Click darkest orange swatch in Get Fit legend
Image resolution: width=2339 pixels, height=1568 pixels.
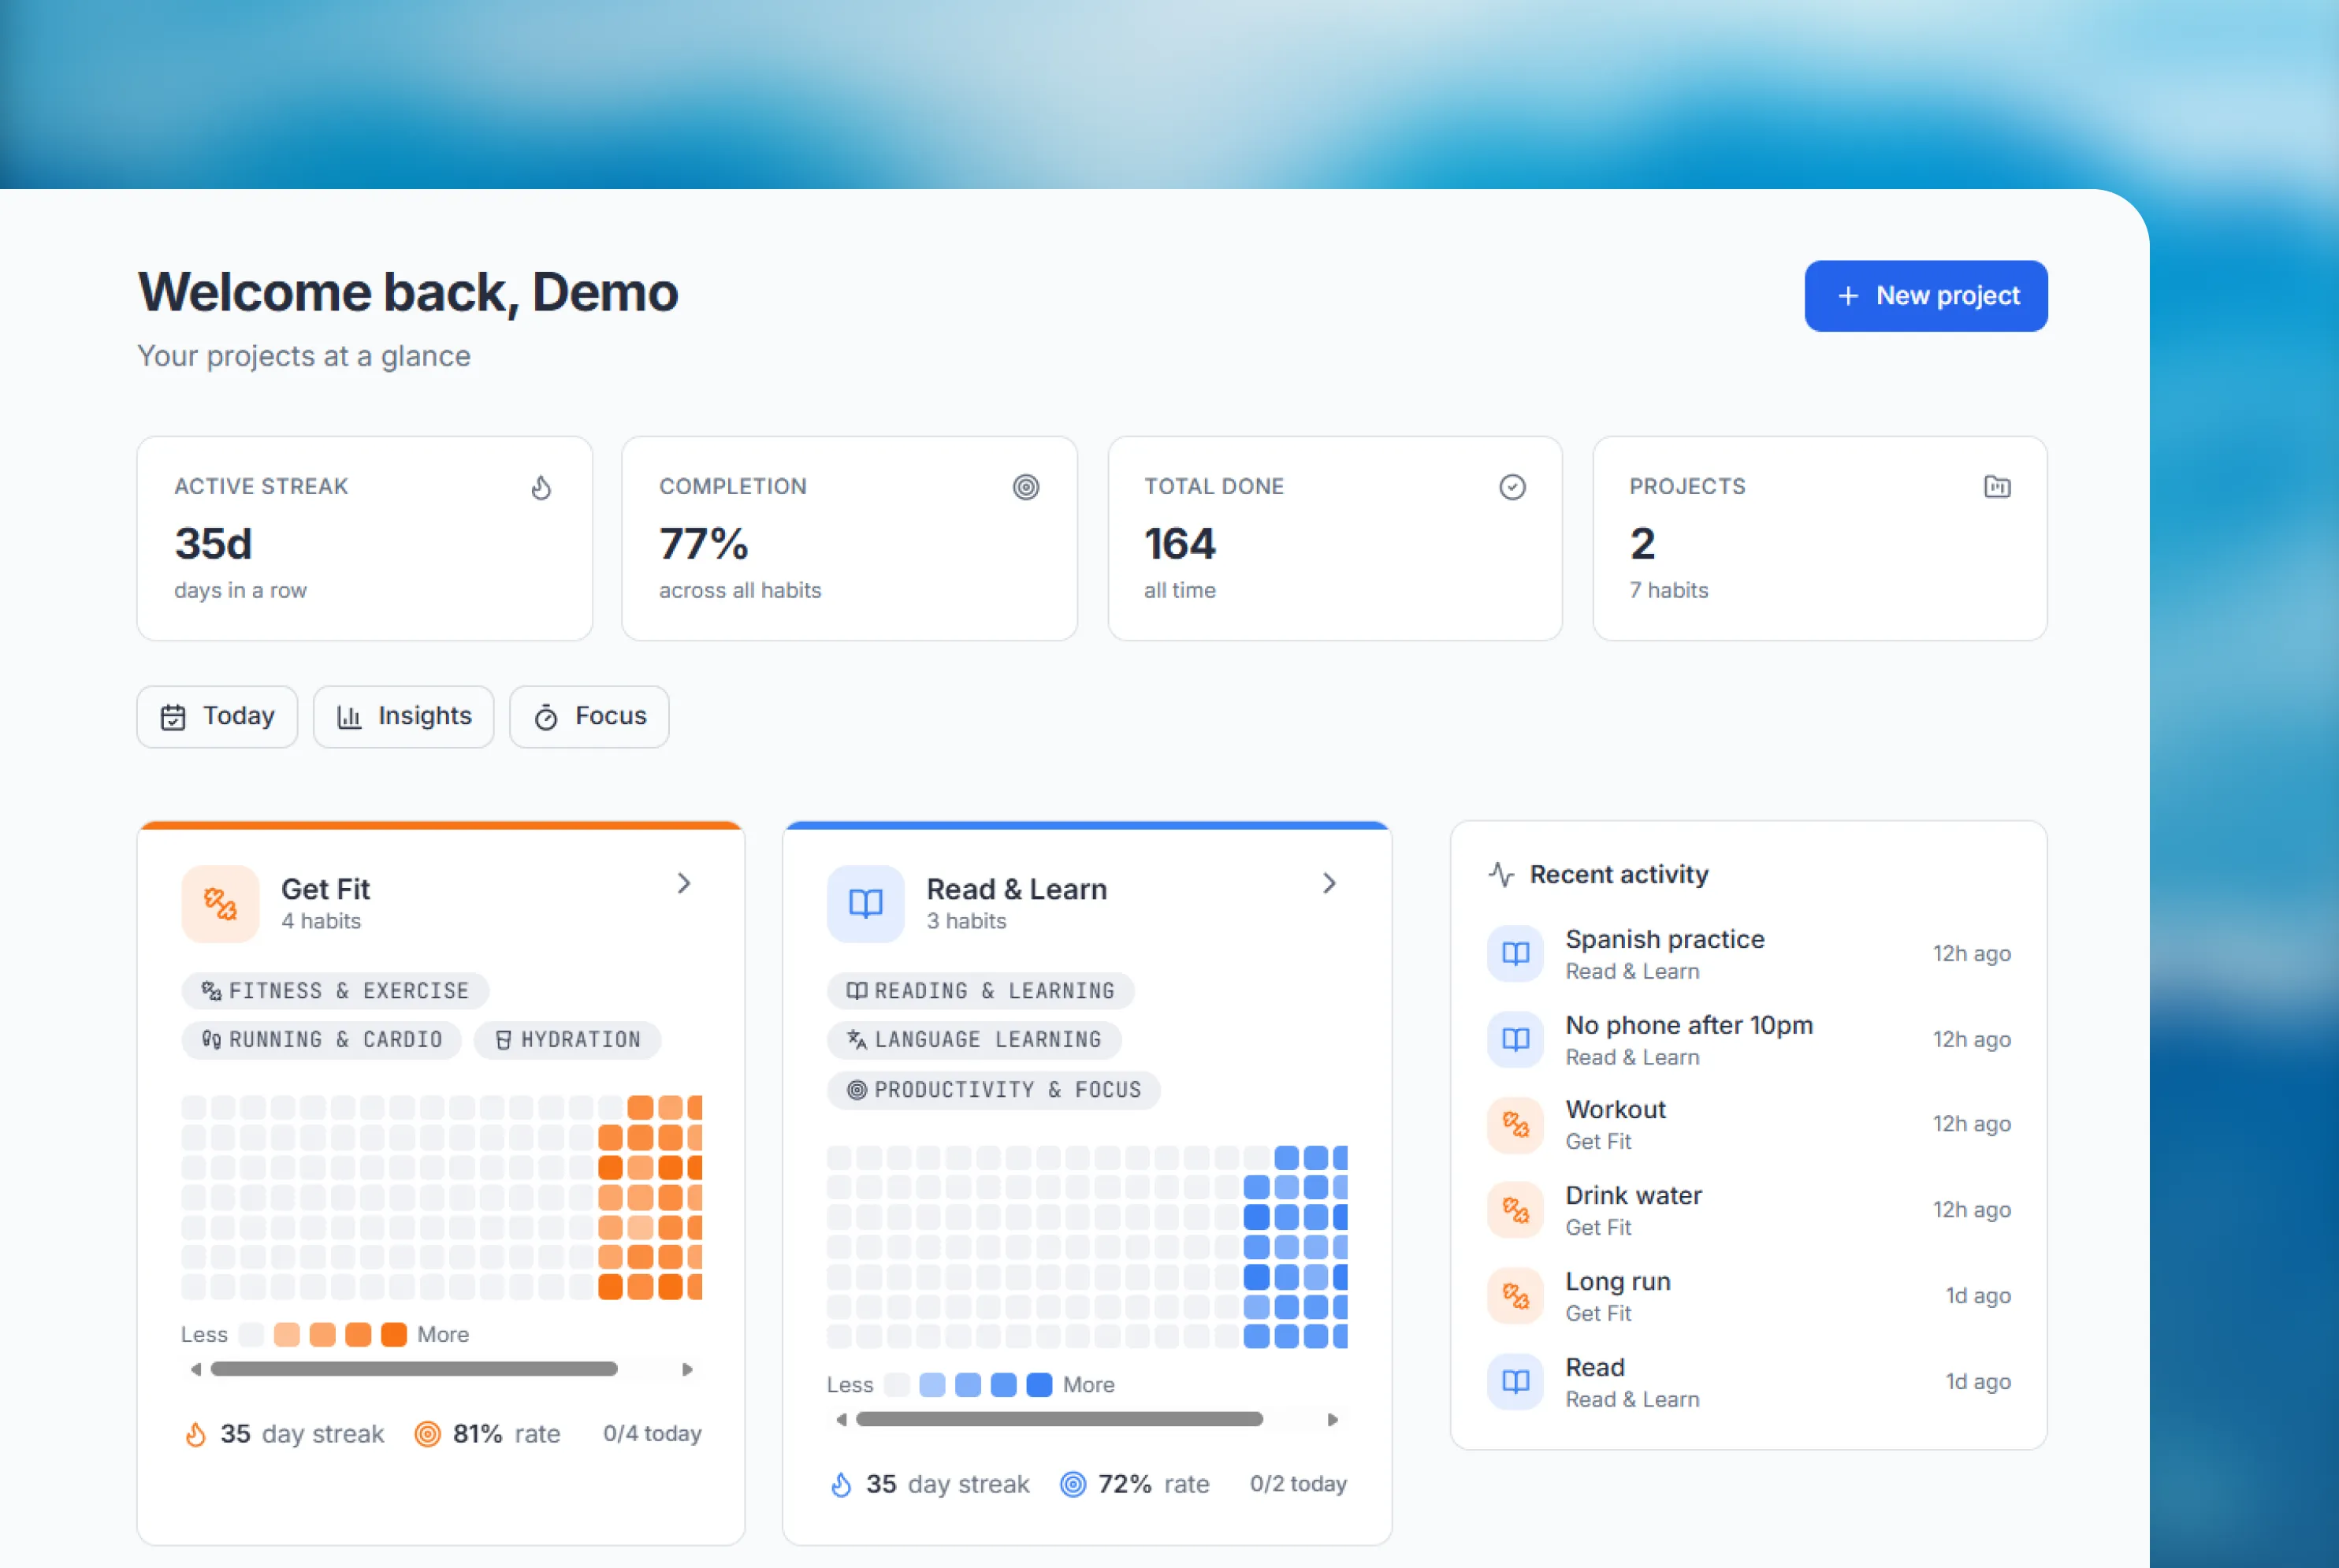point(394,1335)
